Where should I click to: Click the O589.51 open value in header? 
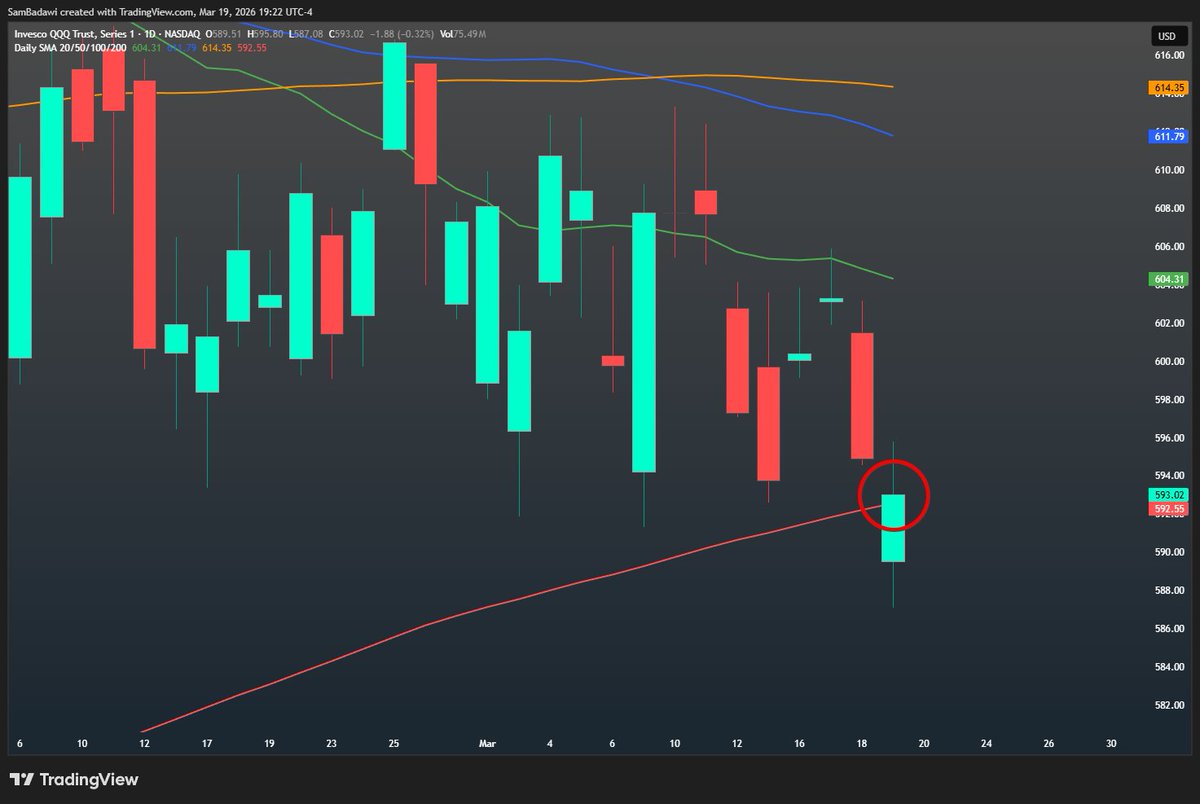[x=223, y=34]
